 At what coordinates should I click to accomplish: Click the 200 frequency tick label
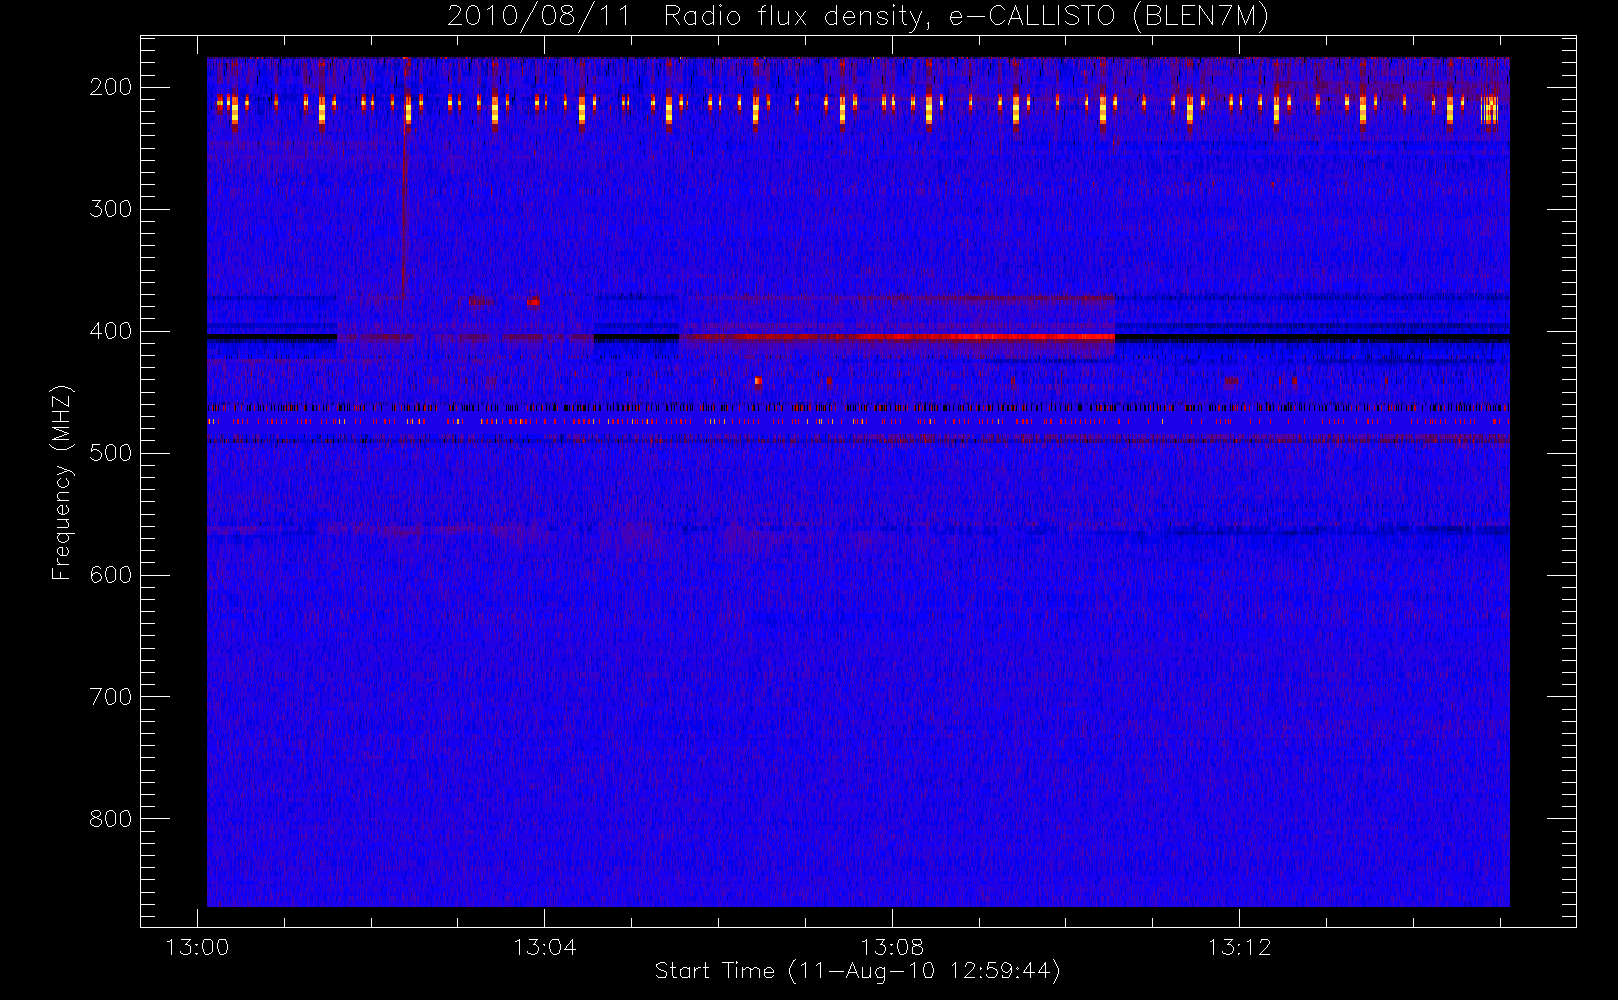[x=110, y=87]
